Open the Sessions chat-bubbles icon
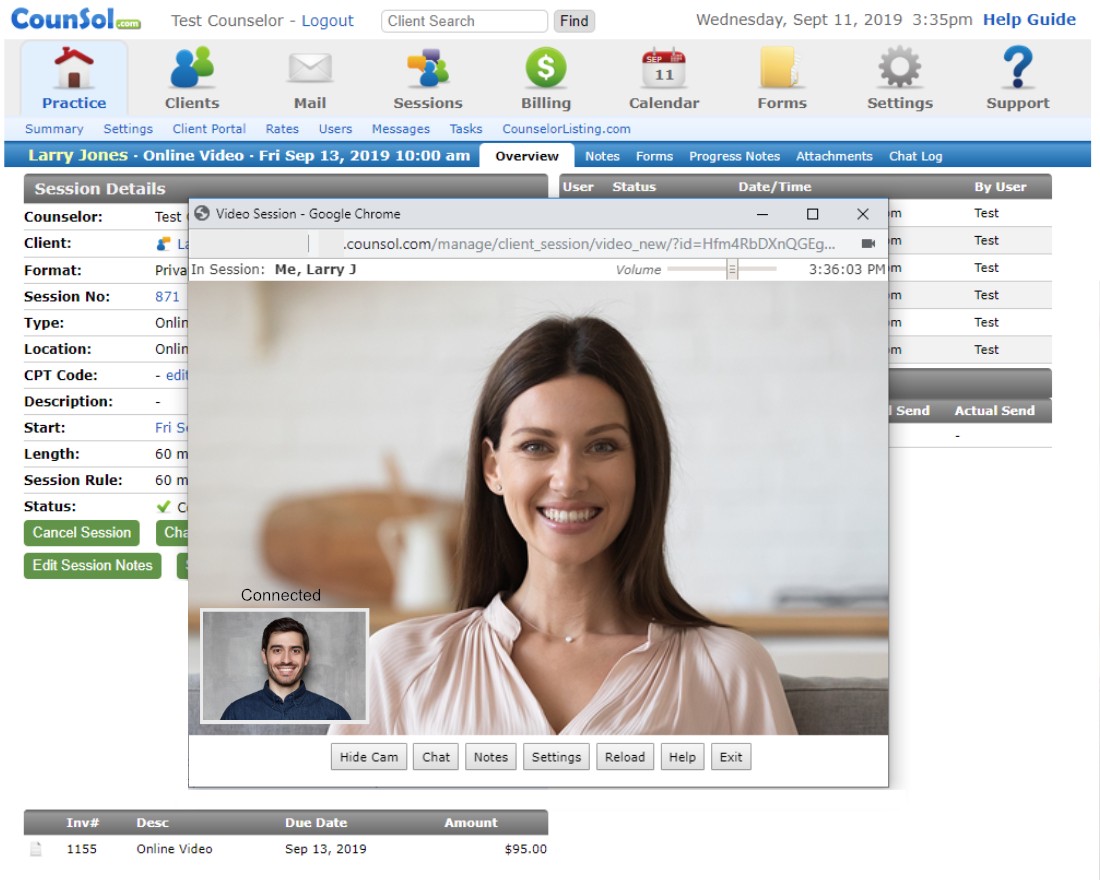This screenshot has width=1100, height=880. tap(427, 68)
